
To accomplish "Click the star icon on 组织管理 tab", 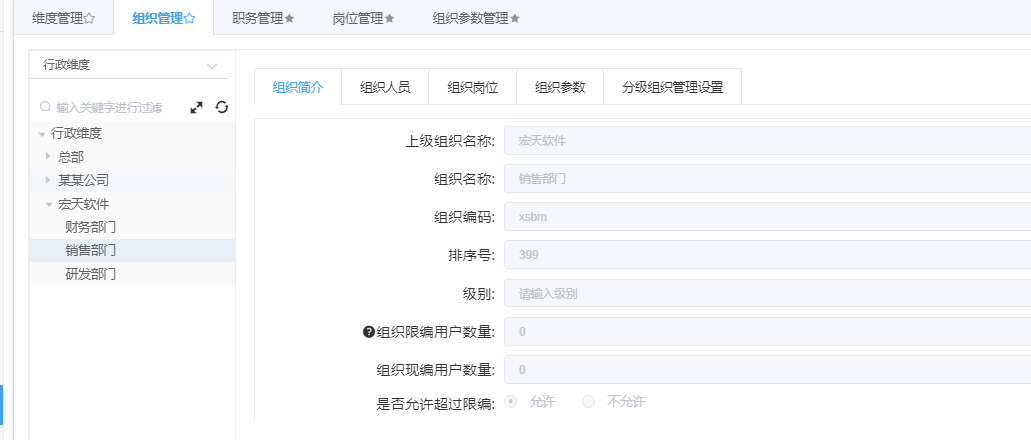I will click(190, 18).
